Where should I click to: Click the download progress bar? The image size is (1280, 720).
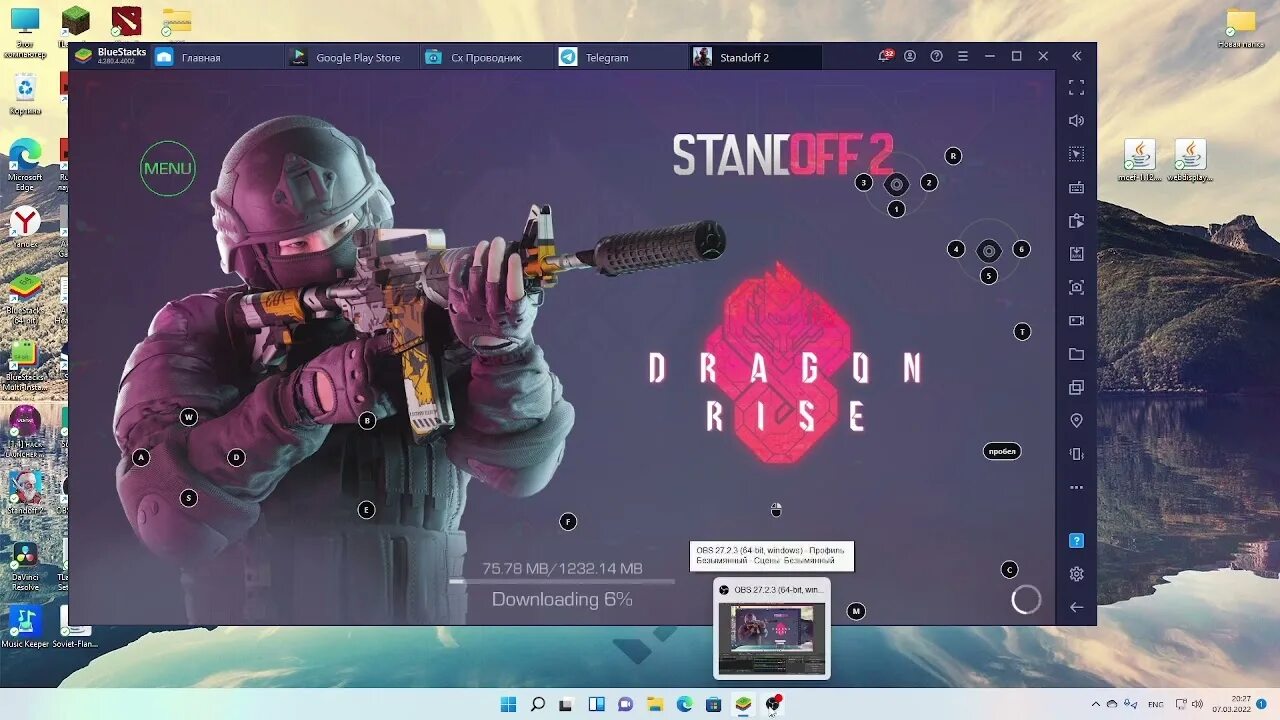tap(562, 581)
